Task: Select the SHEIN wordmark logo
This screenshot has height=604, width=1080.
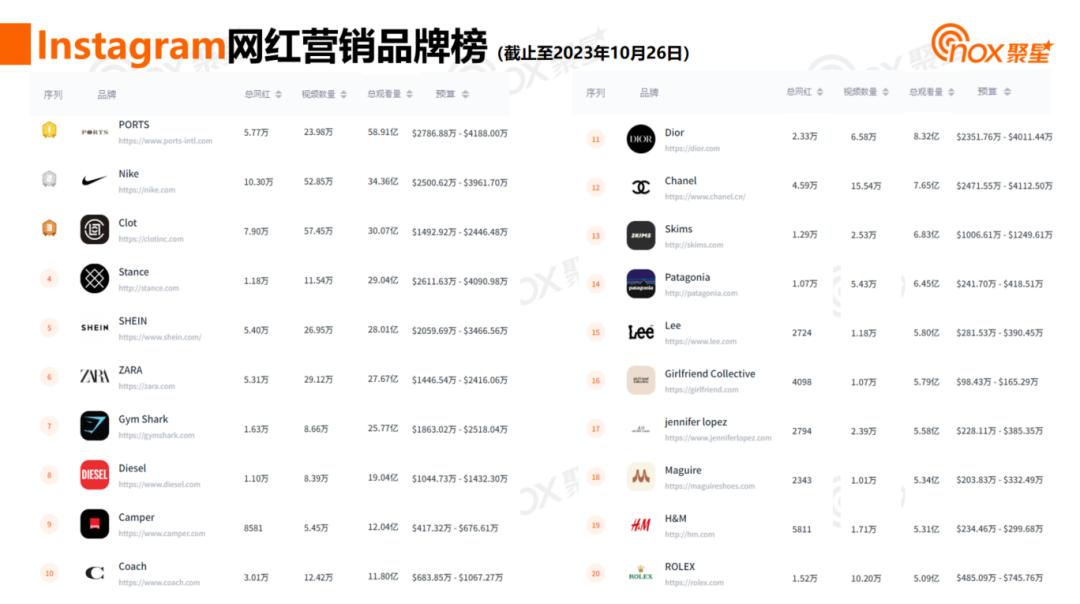Action: tap(94, 328)
